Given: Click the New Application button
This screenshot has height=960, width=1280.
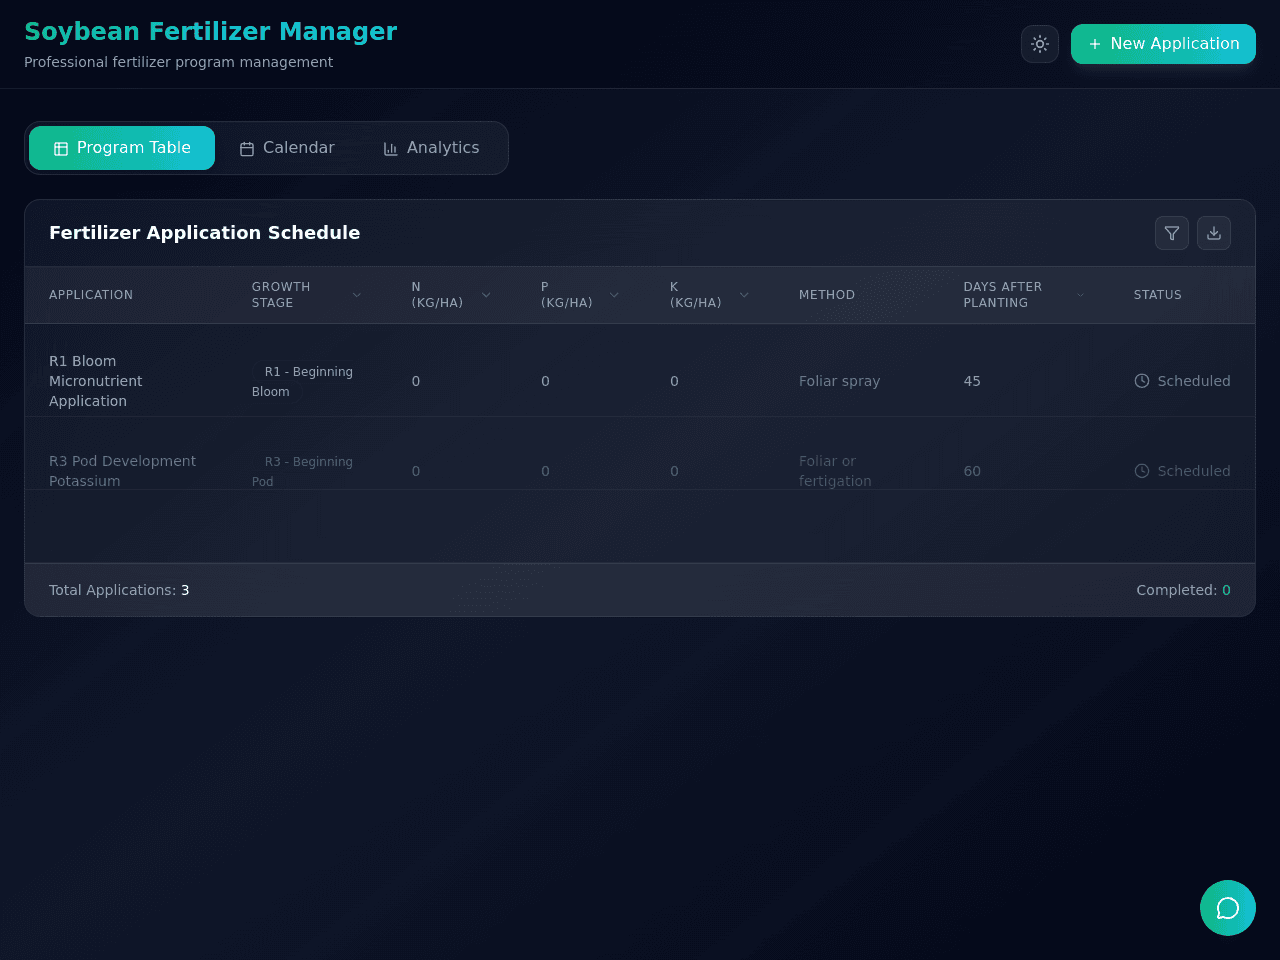Looking at the screenshot, I should click(x=1163, y=44).
